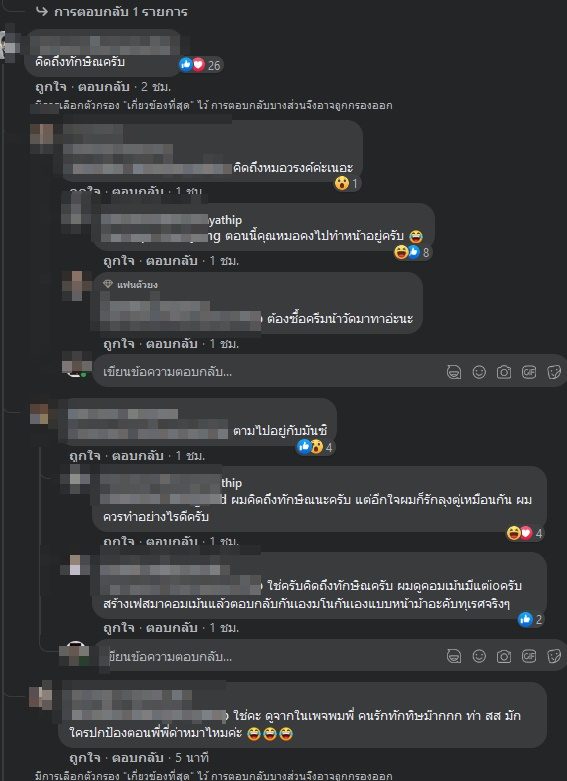
Task: Insert emoji in first reply box
Action: (479, 372)
